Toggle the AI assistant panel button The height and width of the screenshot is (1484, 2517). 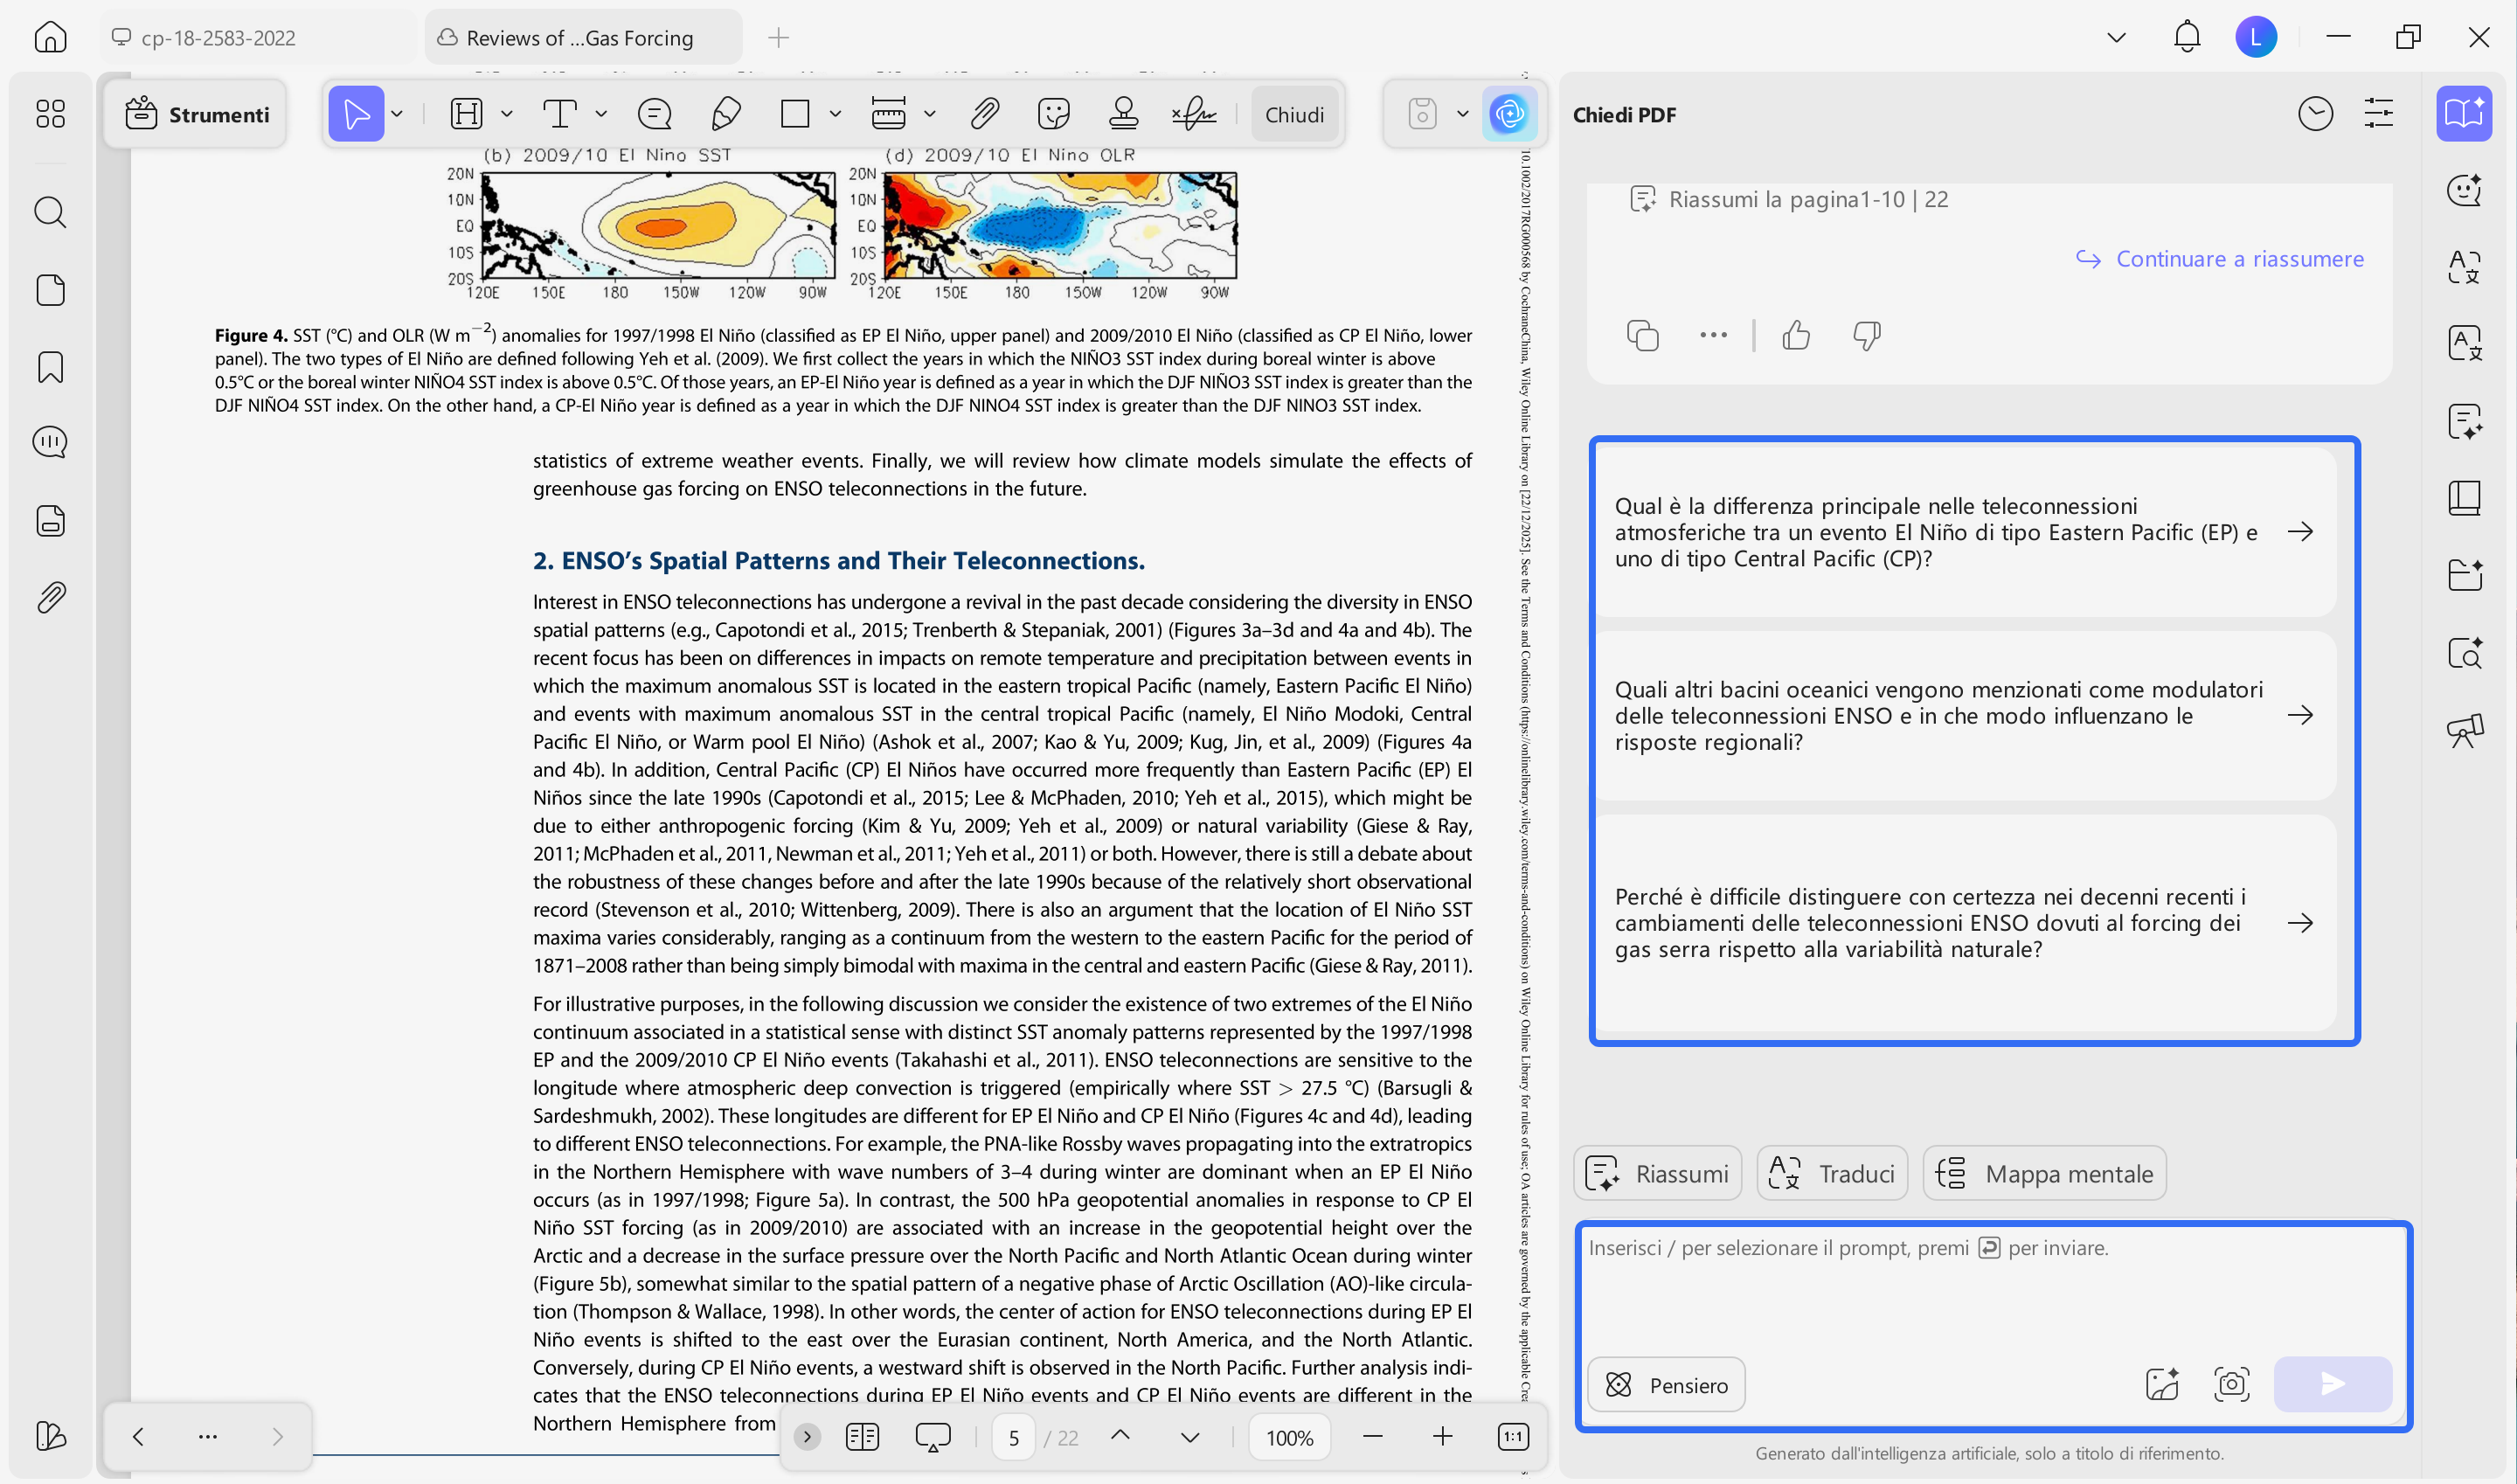(x=1509, y=114)
